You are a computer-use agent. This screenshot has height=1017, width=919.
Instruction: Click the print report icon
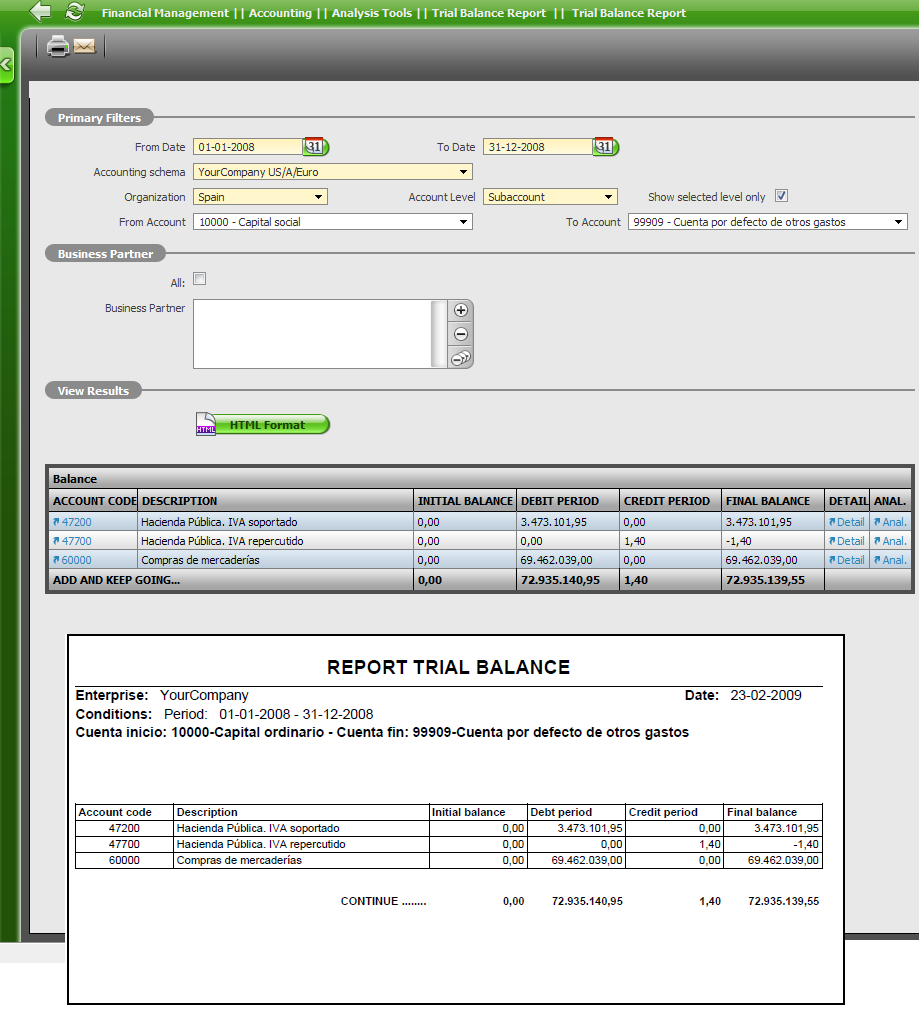click(58, 46)
